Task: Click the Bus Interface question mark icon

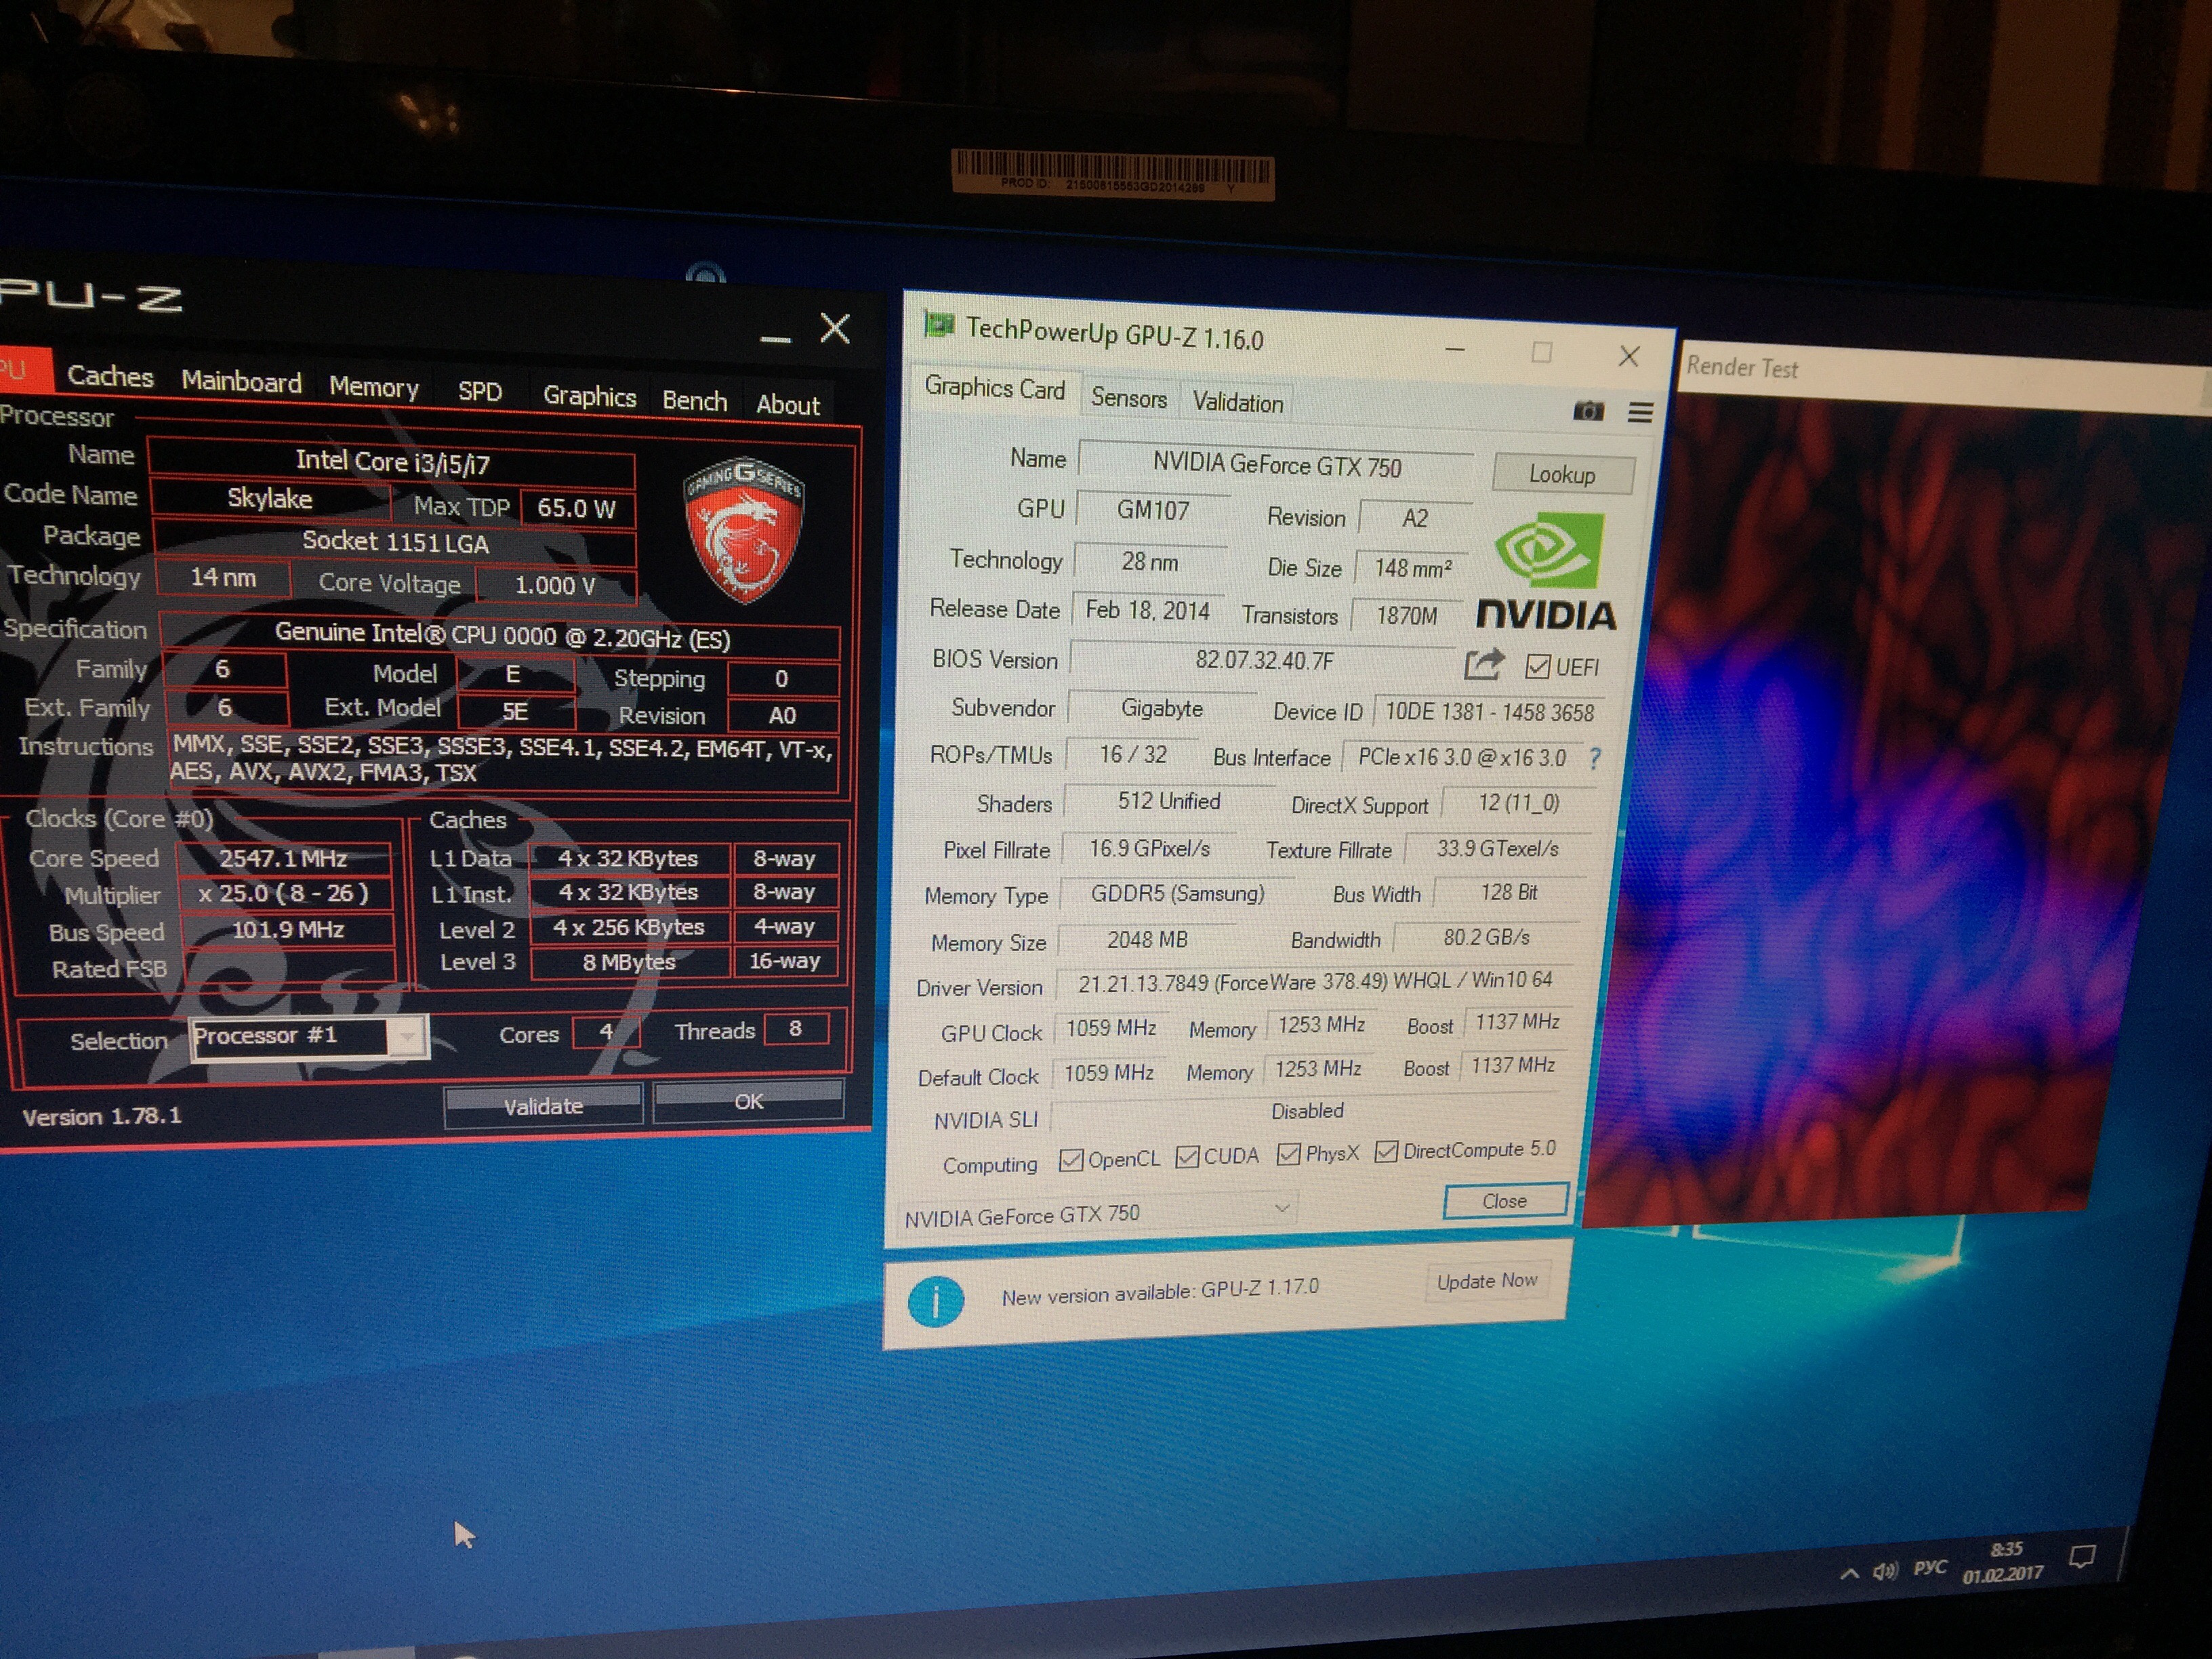Action: pyautogui.click(x=1594, y=758)
